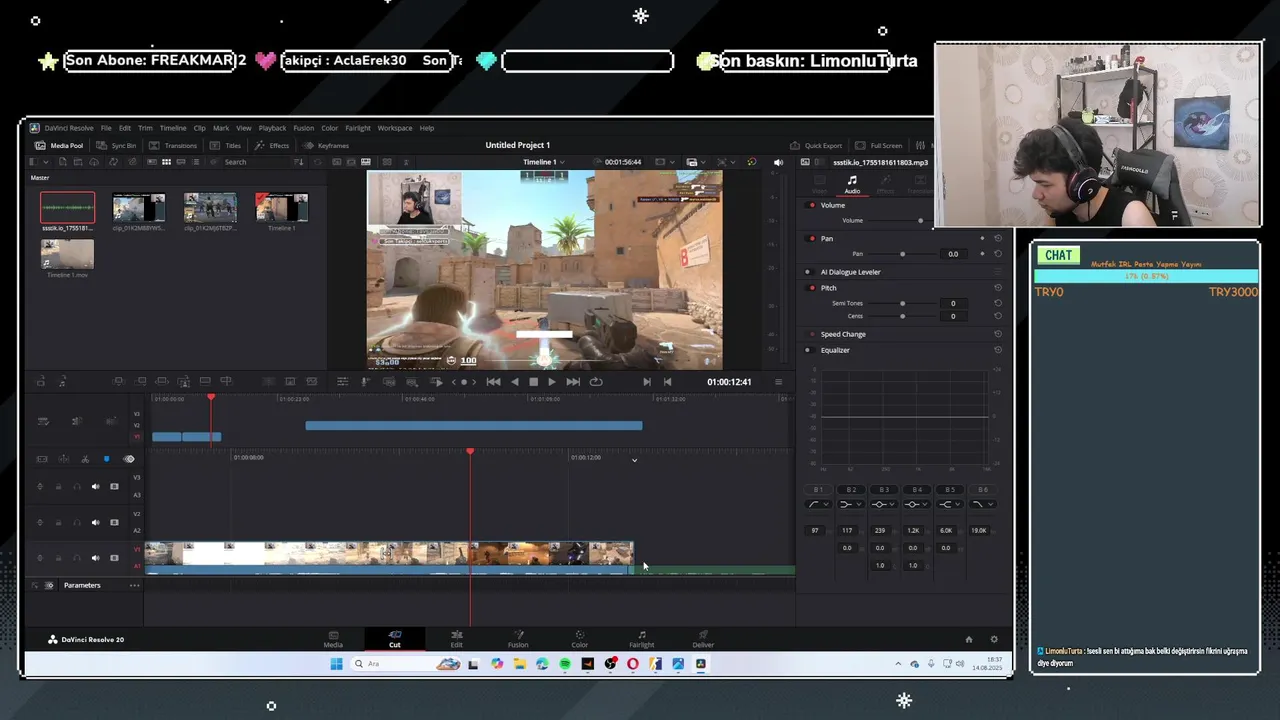Open the Transitions panel button
Image resolution: width=1280 pixels, height=720 pixels.
(173, 145)
